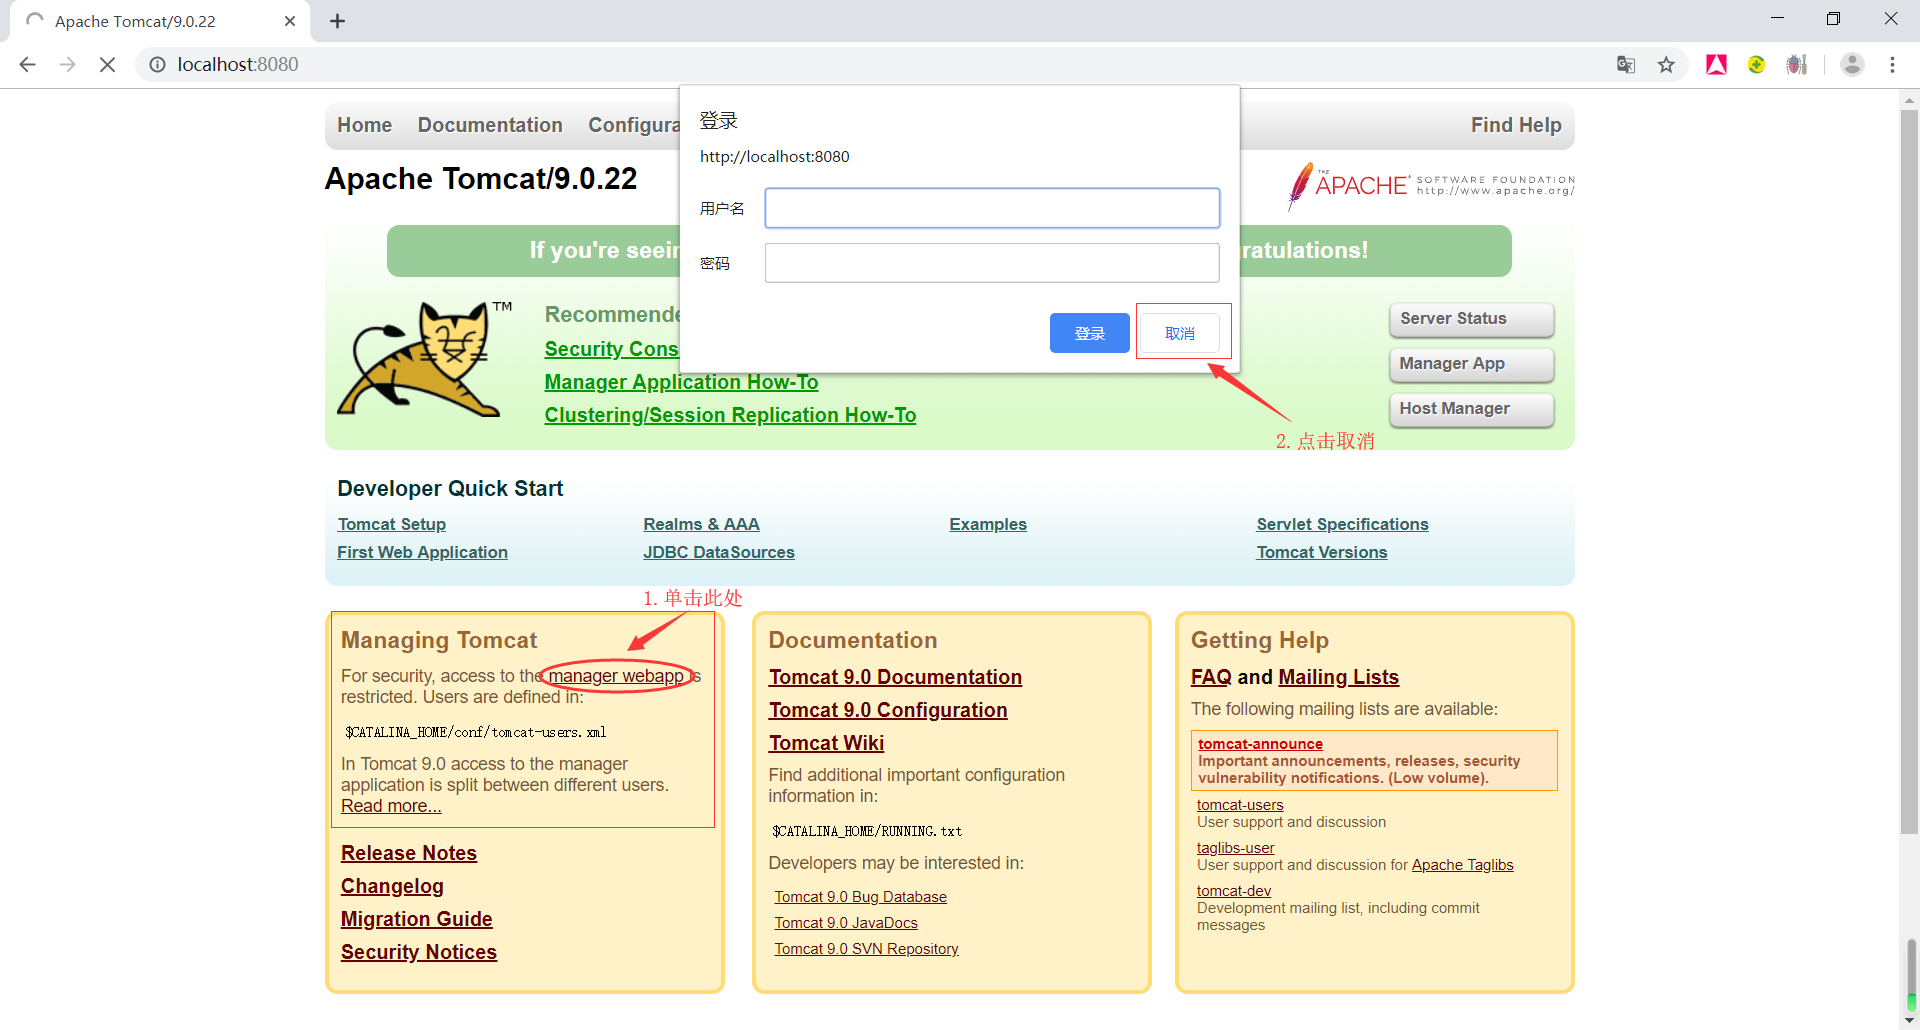Open the Documentation navigation item

490,125
